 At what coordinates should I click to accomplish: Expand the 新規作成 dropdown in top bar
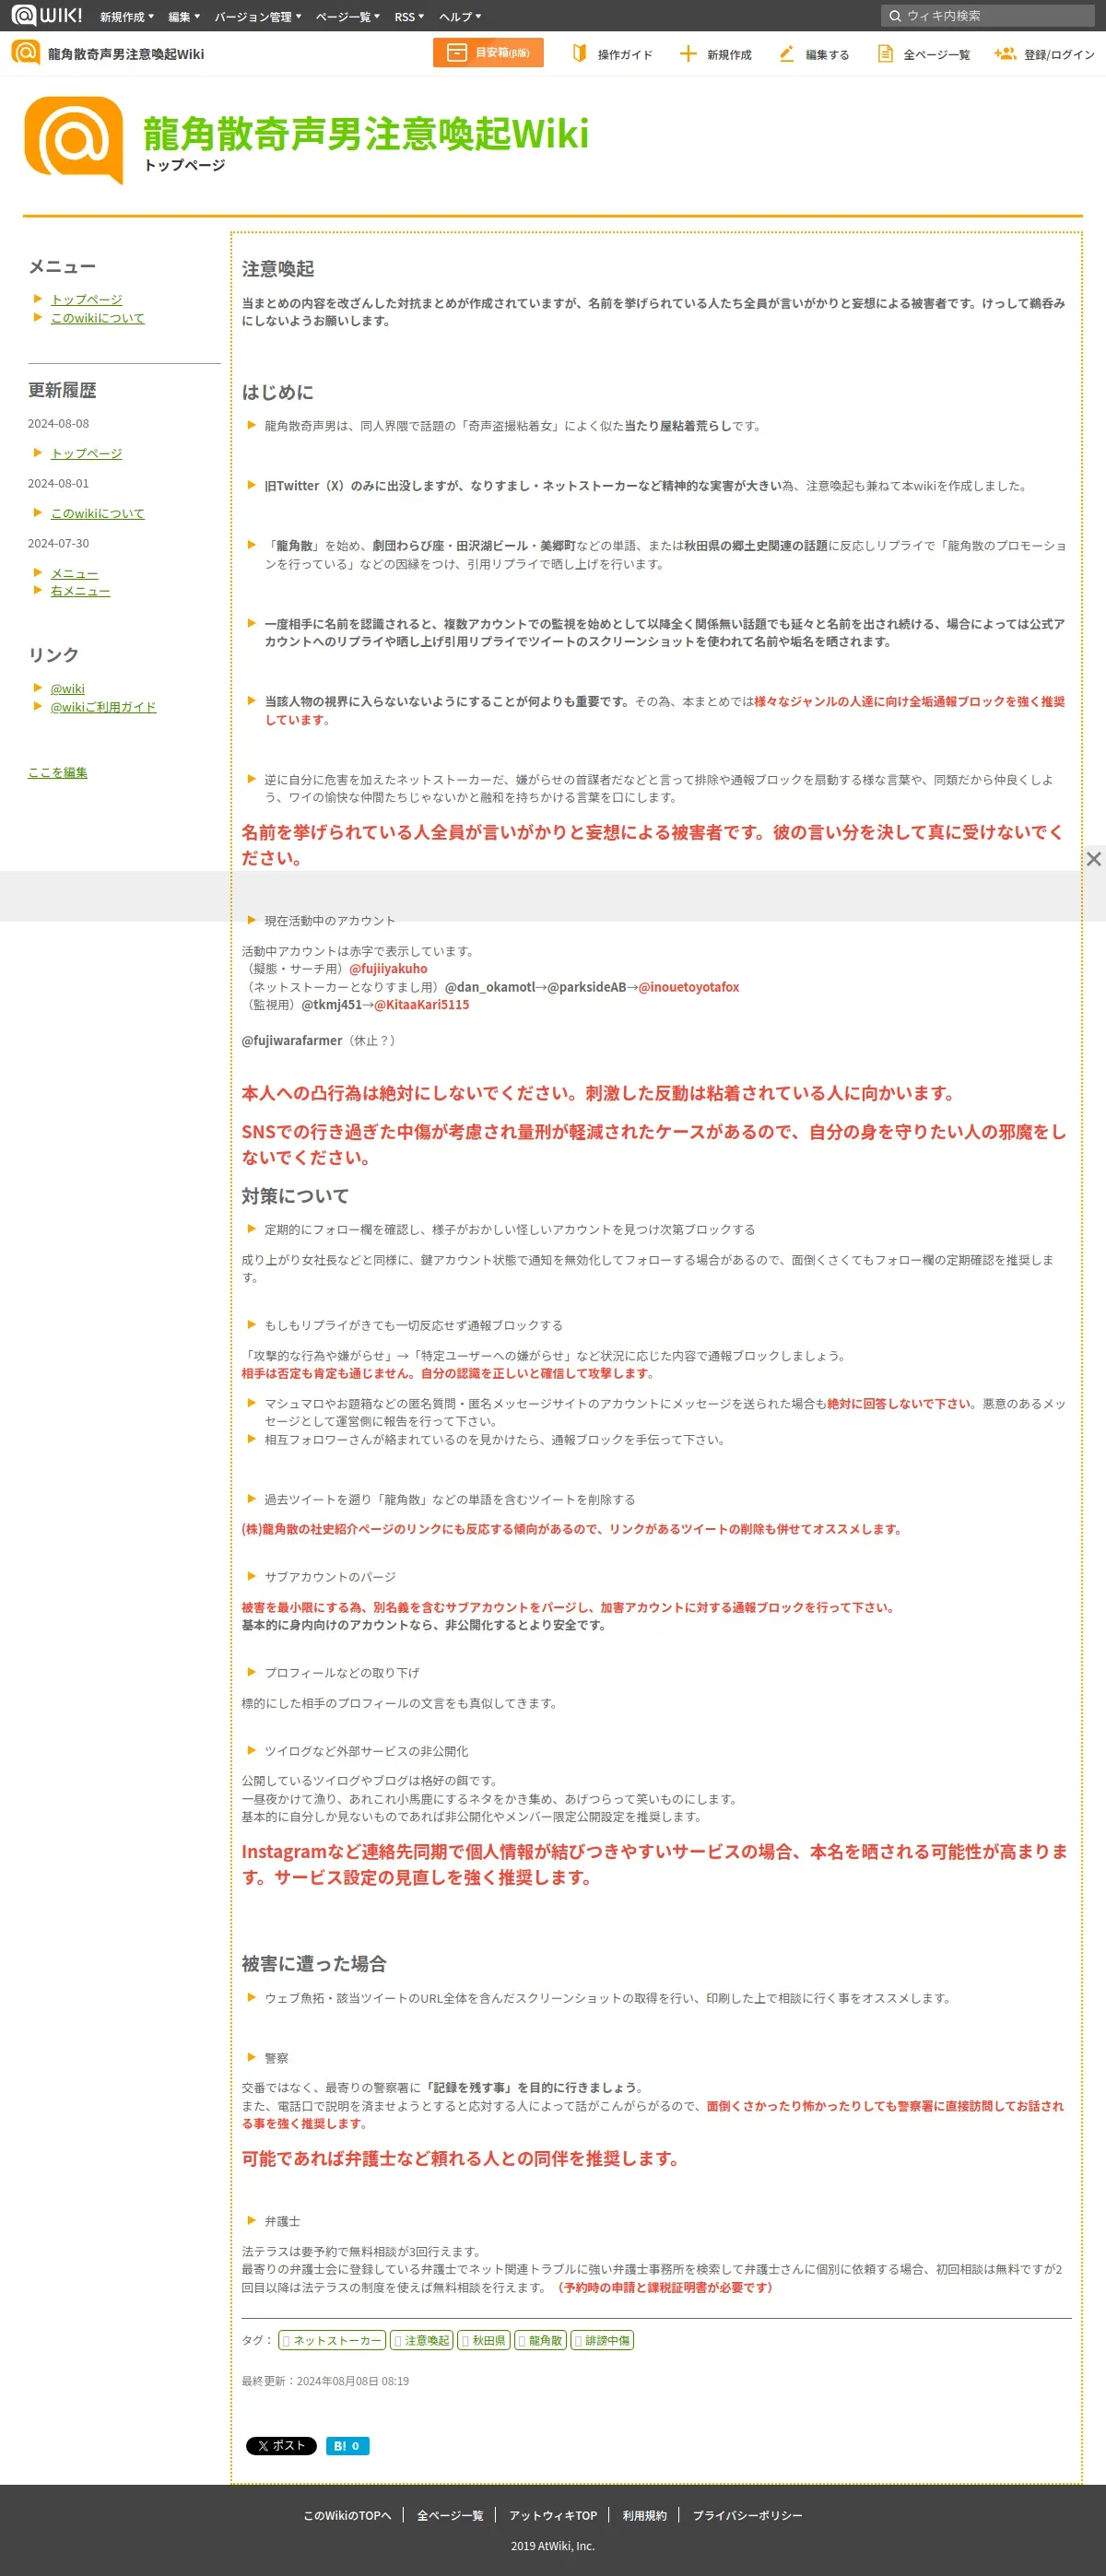click(x=127, y=17)
